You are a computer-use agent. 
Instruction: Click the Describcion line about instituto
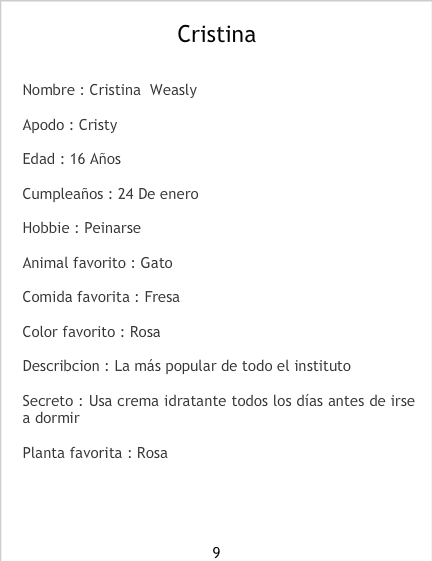[x=186, y=366]
